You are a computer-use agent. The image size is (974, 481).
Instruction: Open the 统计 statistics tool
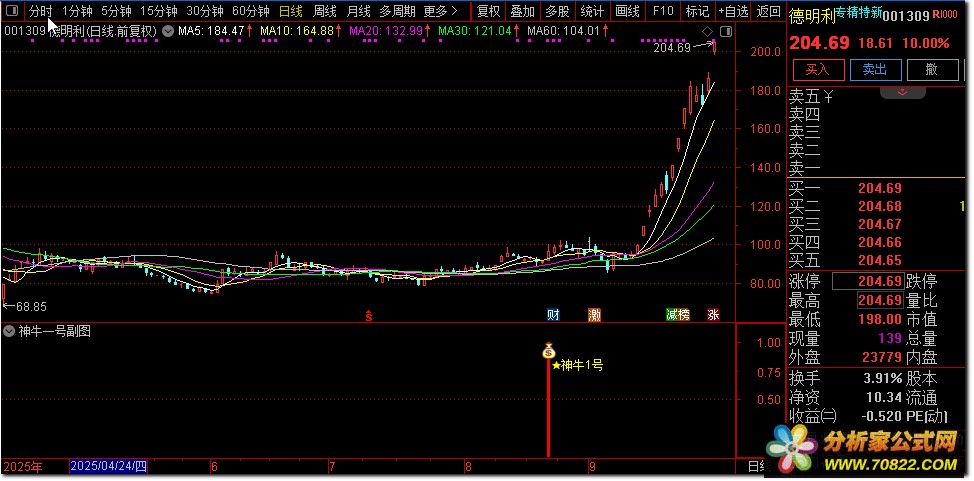pyautogui.click(x=592, y=11)
